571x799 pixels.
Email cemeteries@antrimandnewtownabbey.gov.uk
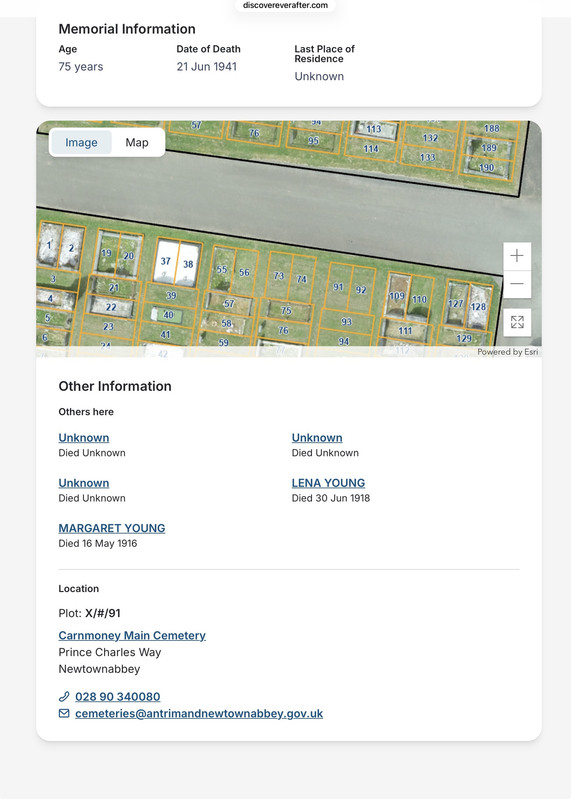click(x=199, y=713)
